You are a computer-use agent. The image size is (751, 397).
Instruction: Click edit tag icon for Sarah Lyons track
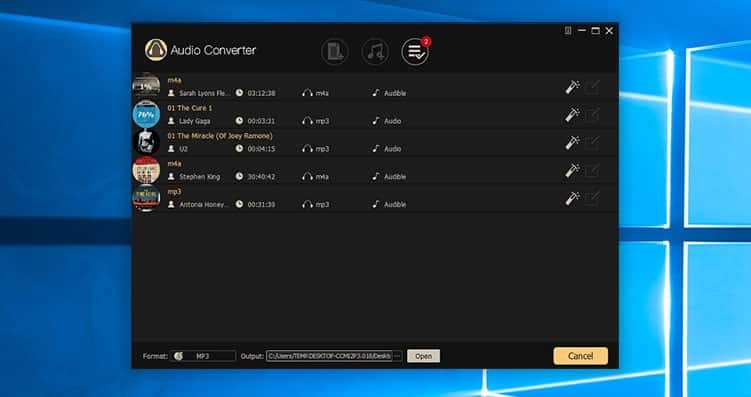pyautogui.click(x=592, y=87)
